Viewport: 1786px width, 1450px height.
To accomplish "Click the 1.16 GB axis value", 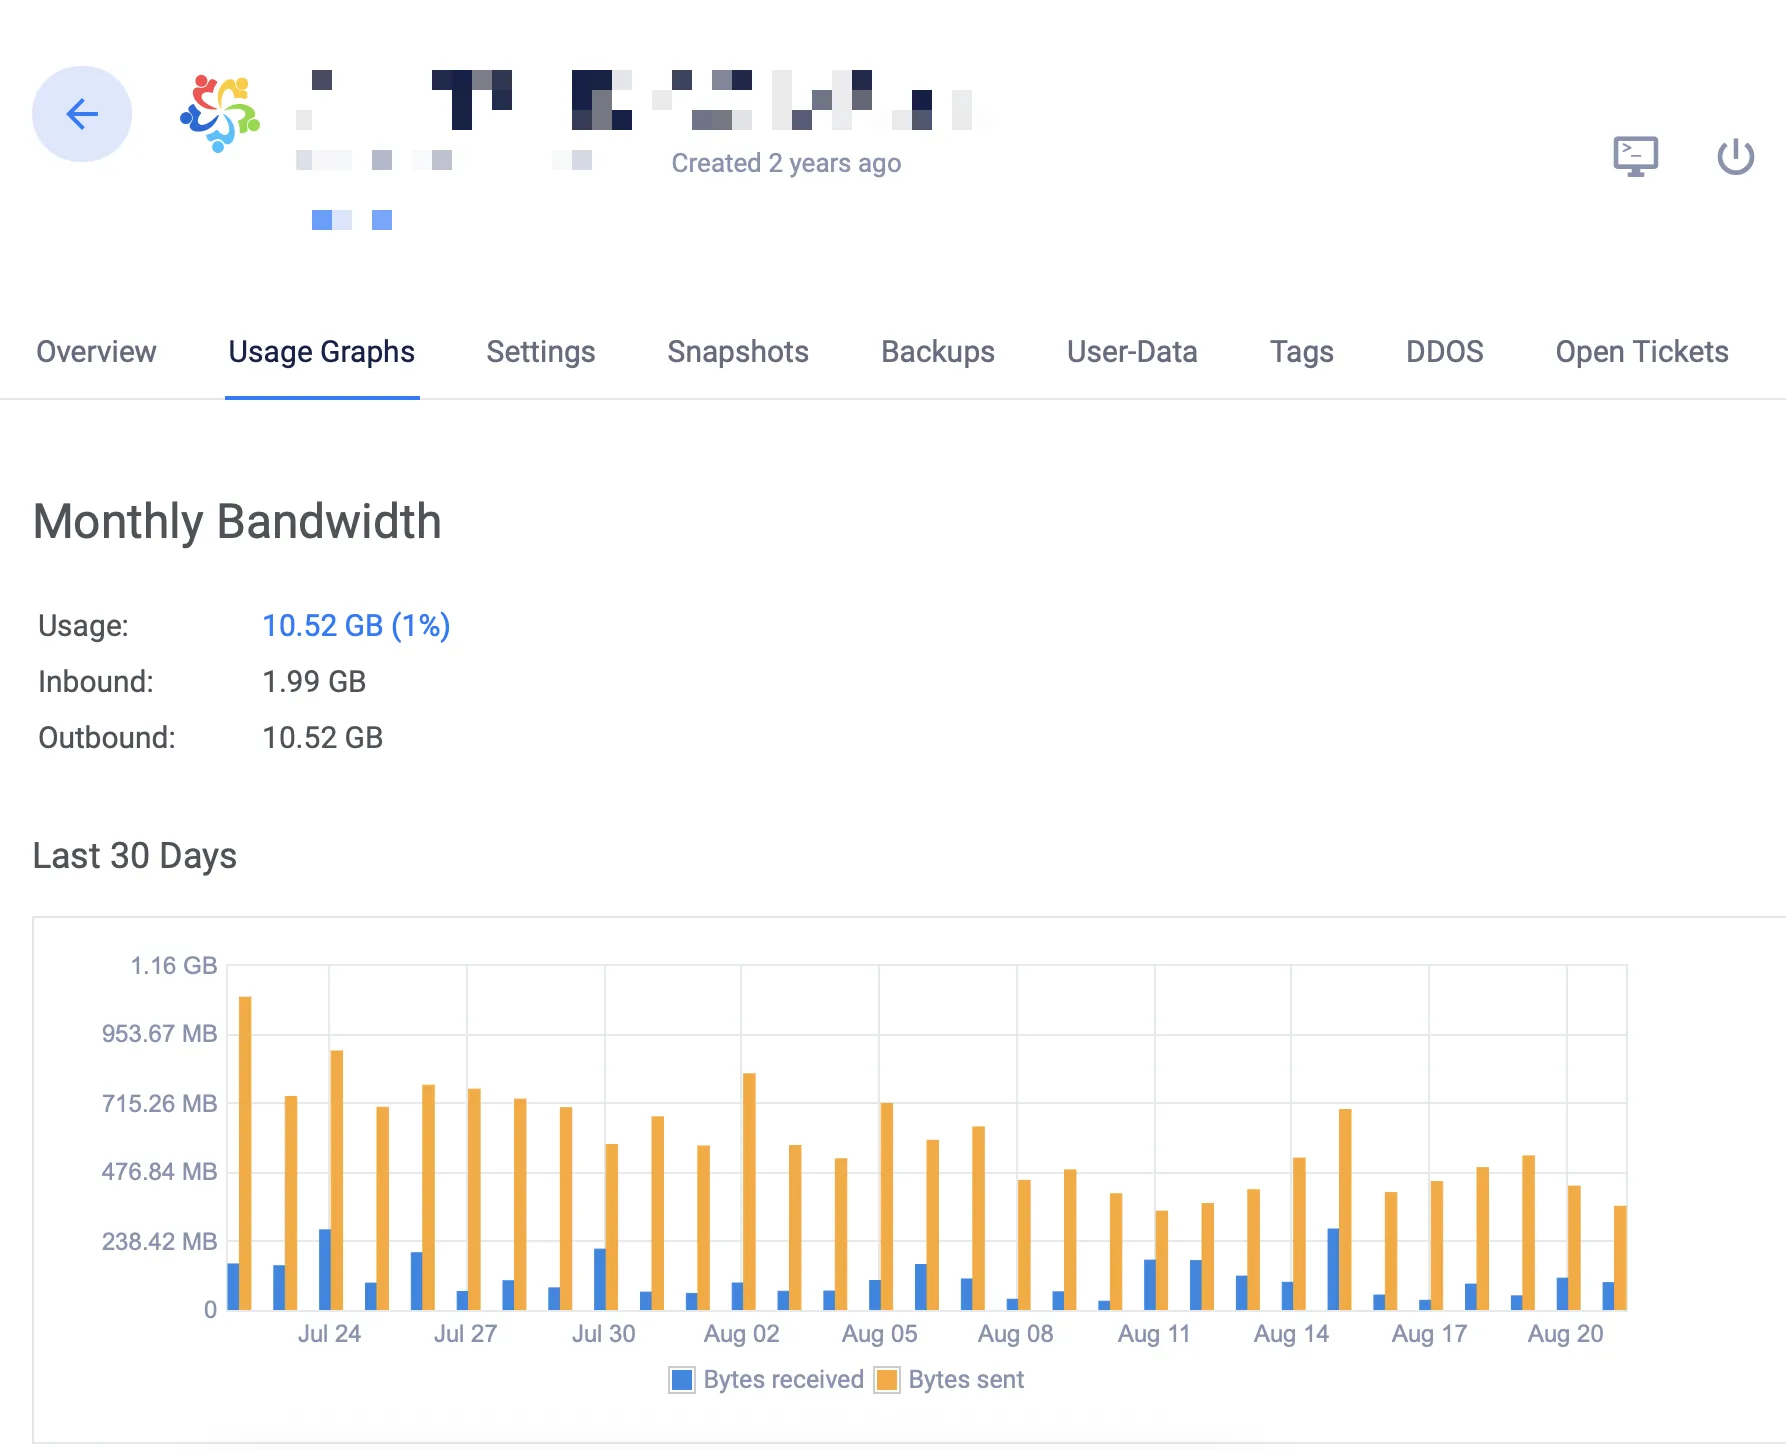I will tap(174, 966).
